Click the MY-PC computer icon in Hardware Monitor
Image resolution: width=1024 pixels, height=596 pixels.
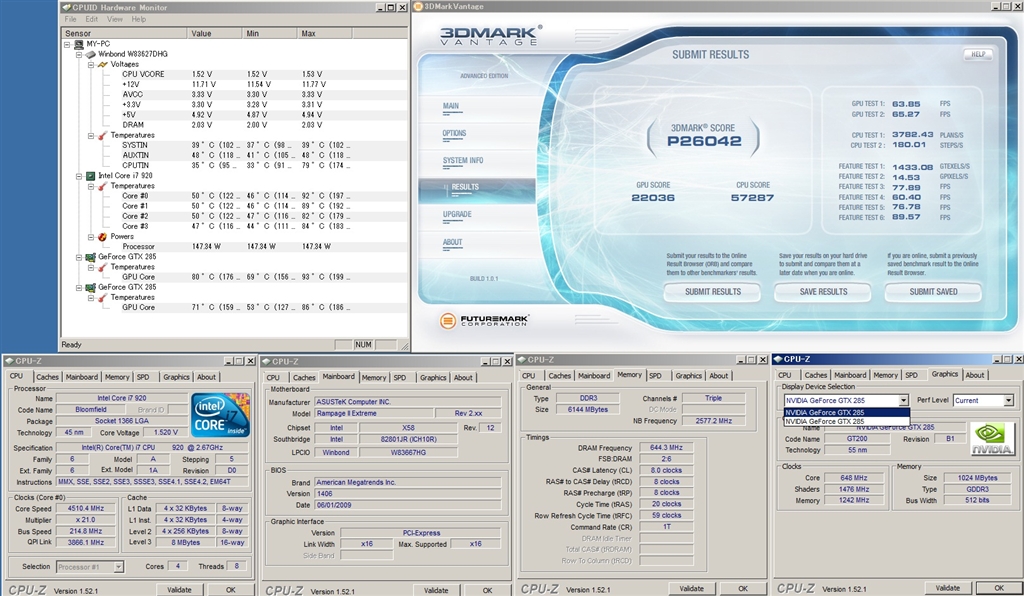point(78,44)
